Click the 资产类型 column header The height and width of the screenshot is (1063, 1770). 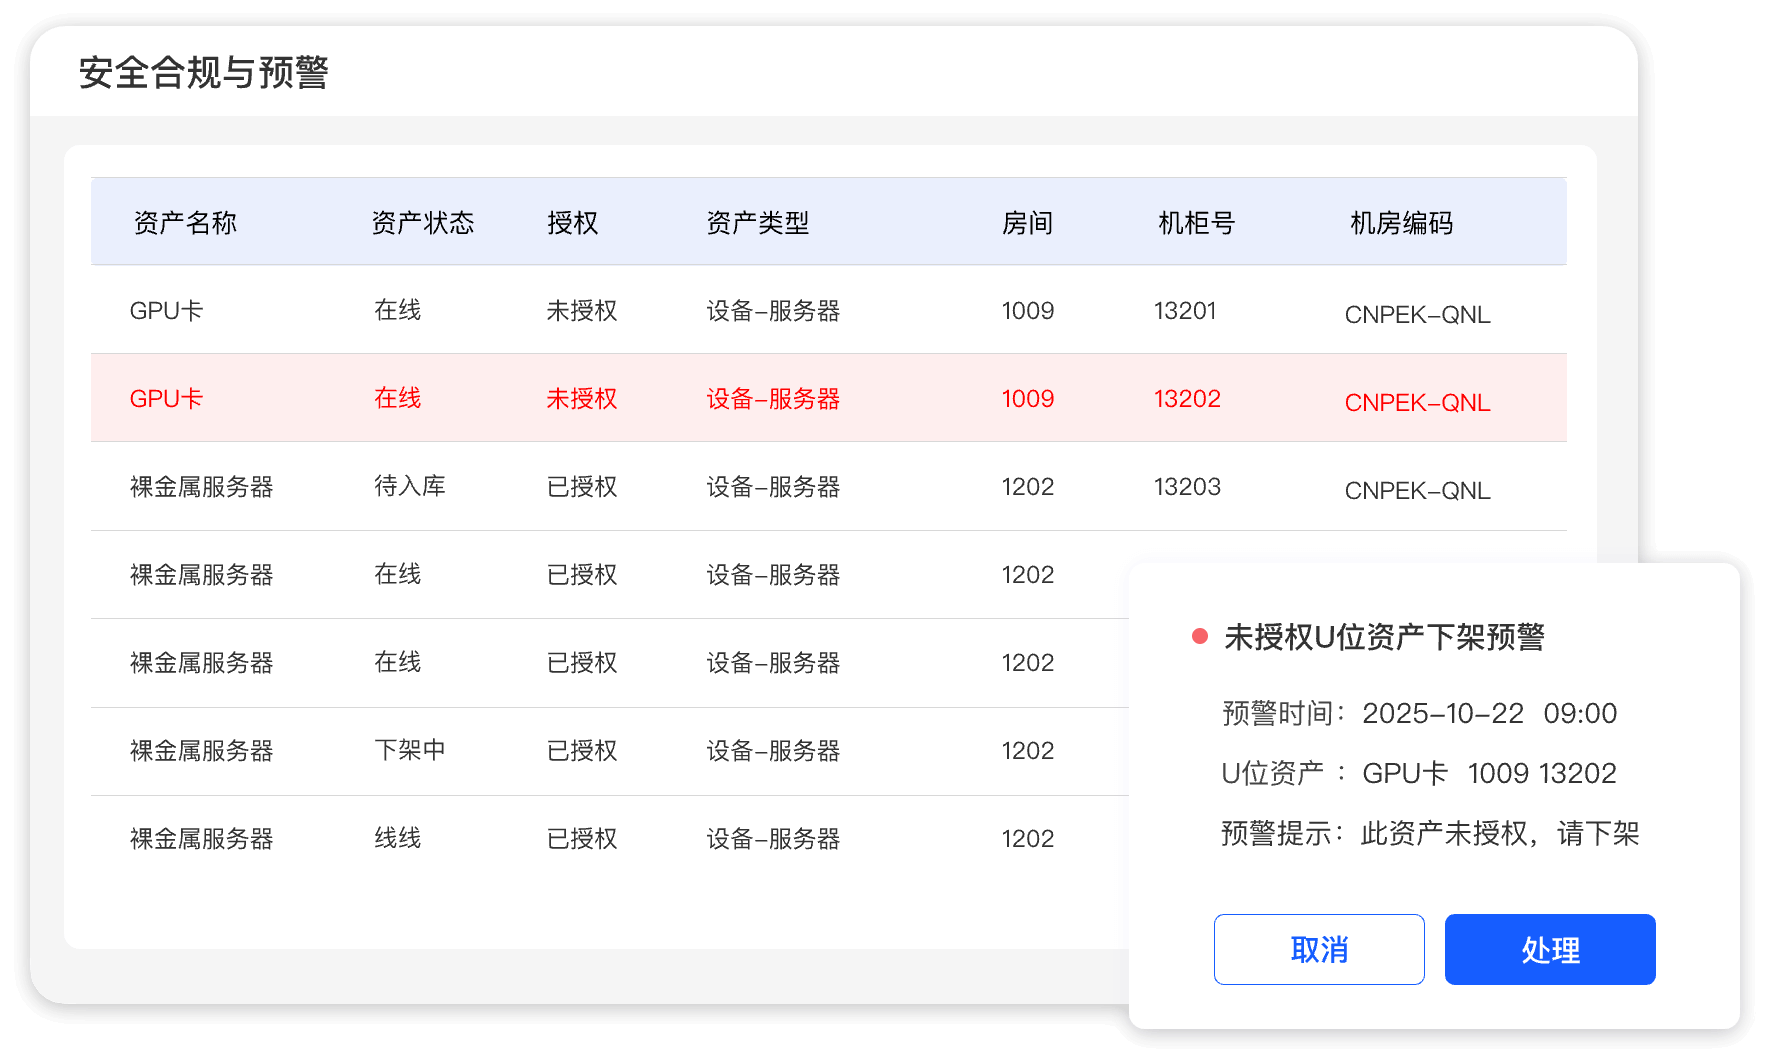coord(757,222)
